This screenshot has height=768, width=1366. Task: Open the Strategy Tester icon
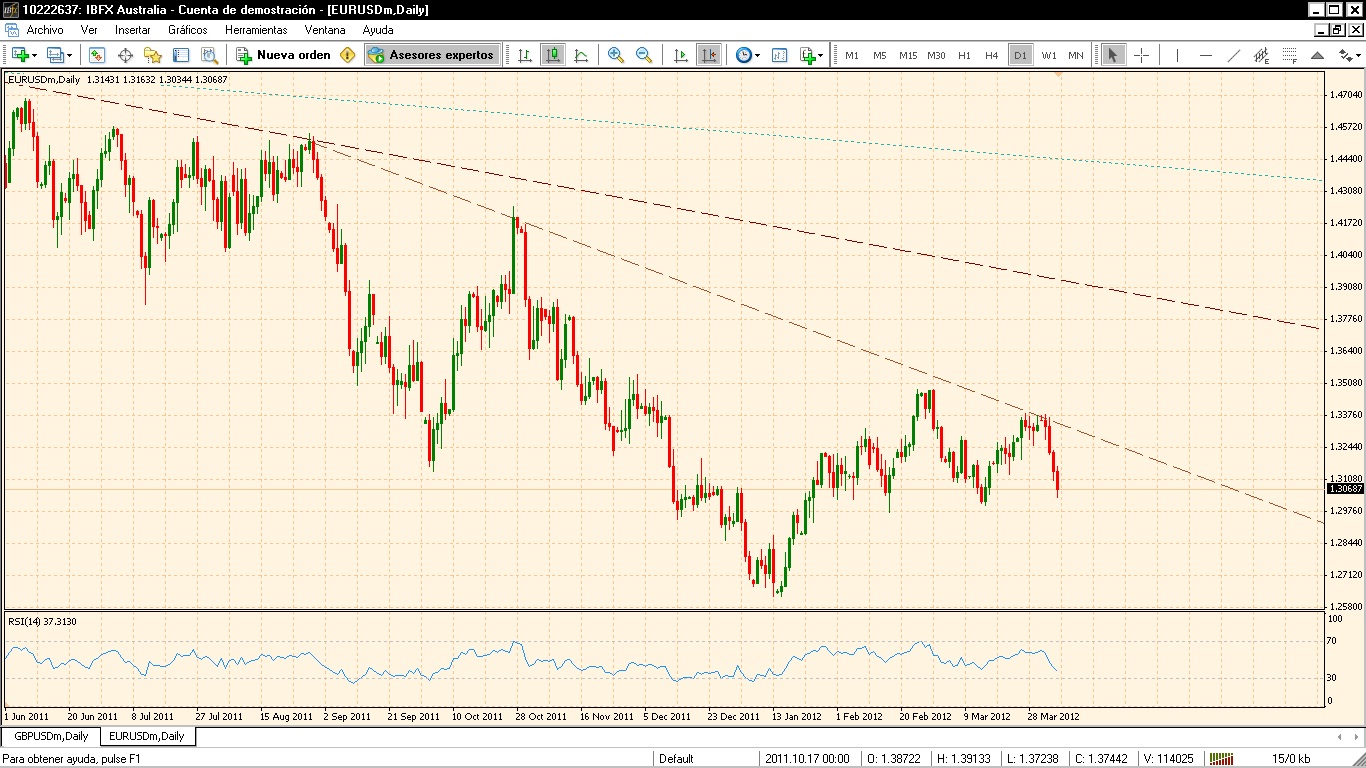point(209,55)
